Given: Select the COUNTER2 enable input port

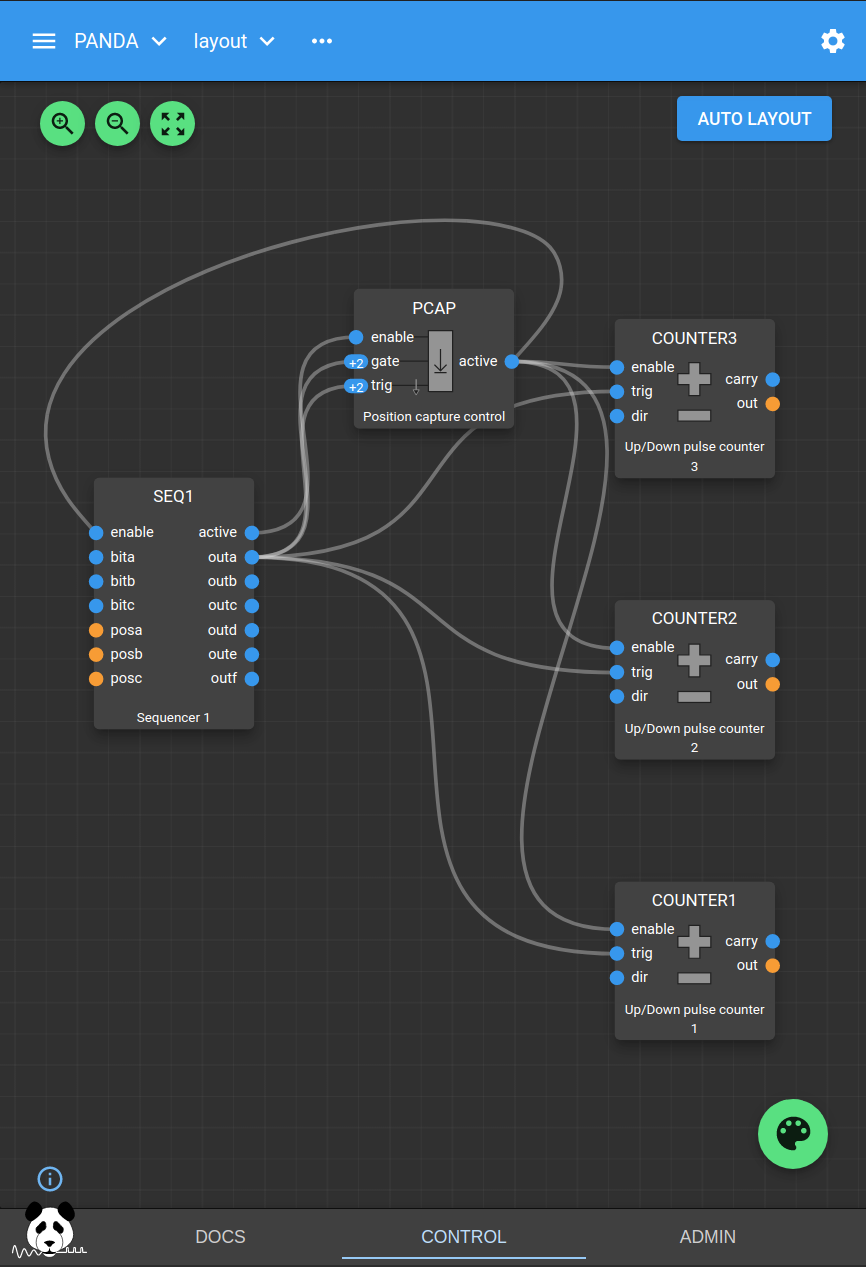Looking at the screenshot, I should [x=617, y=648].
